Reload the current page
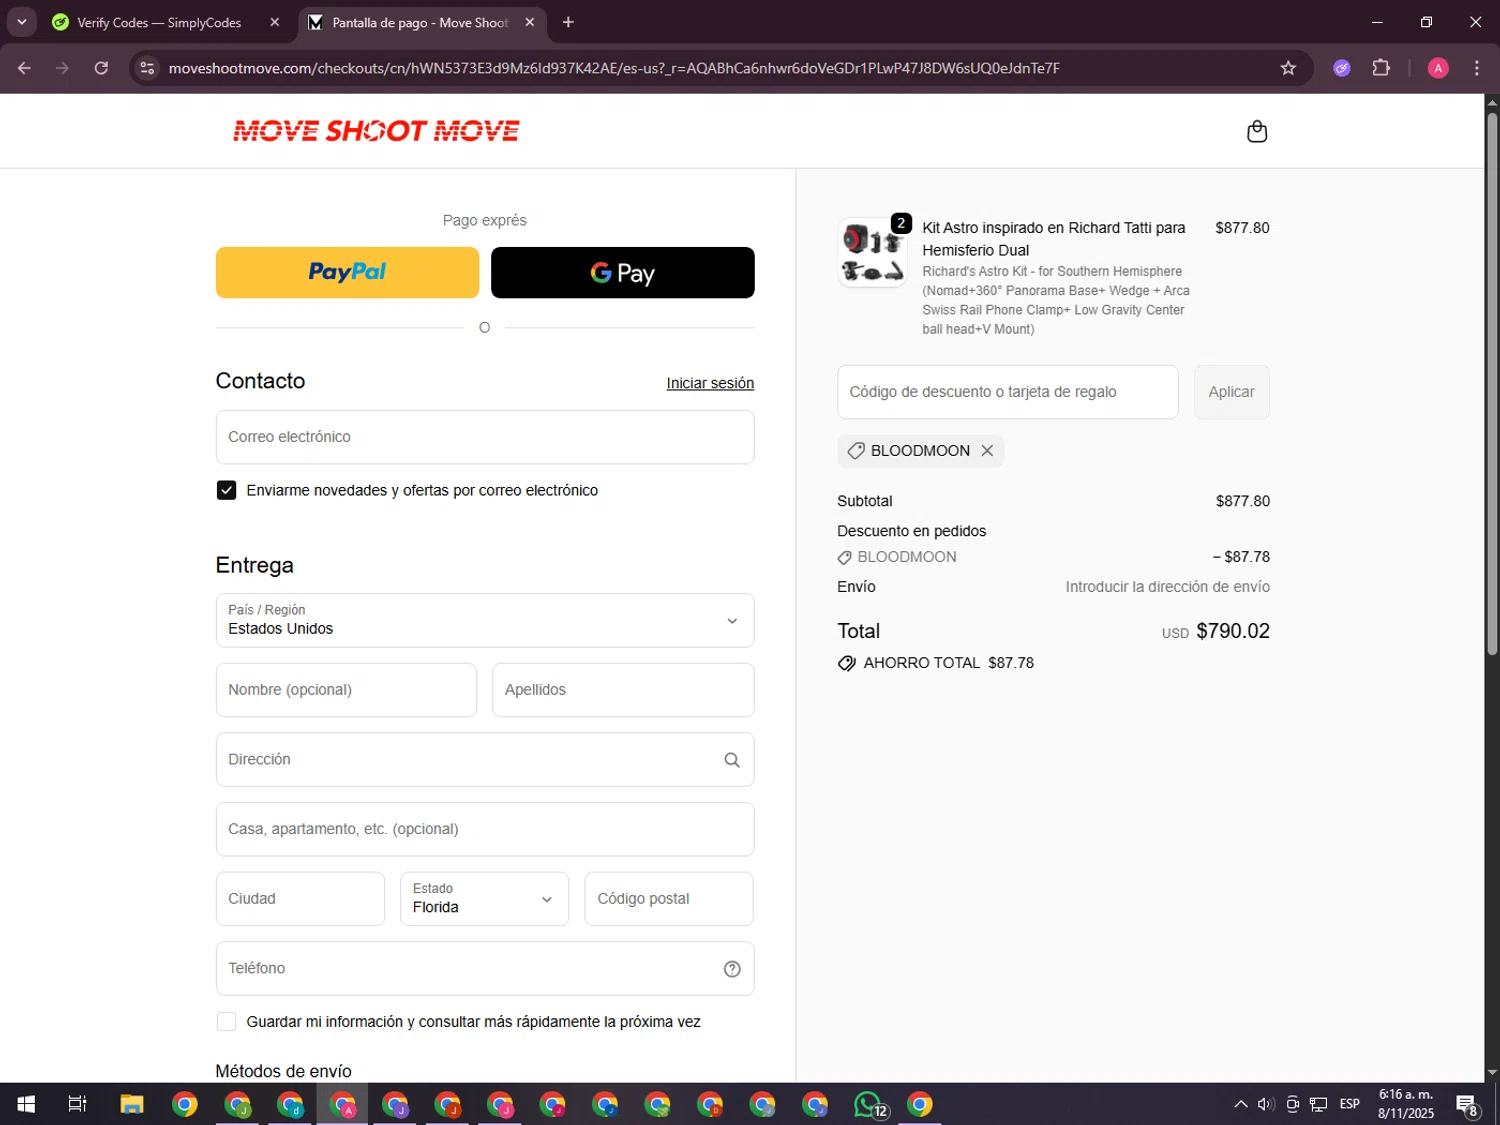 (x=101, y=68)
